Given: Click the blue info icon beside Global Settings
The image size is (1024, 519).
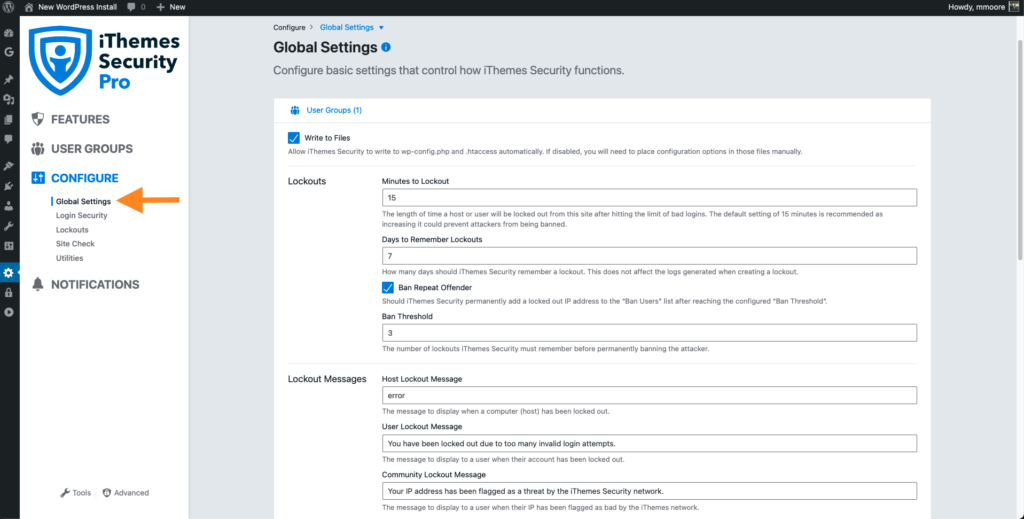Looking at the screenshot, I should pos(386,47).
